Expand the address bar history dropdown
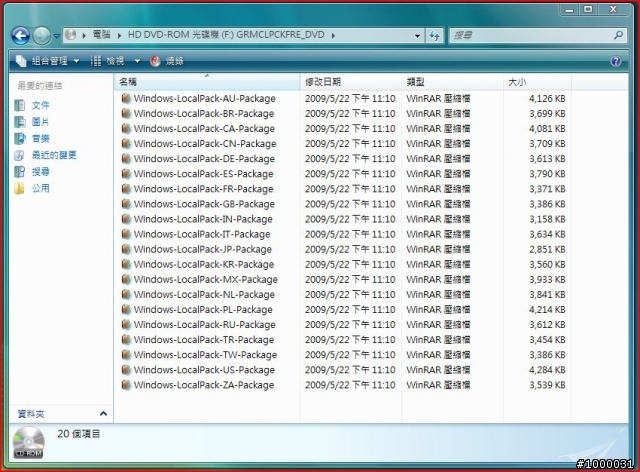Viewport: 640px width, 472px height. click(x=417, y=36)
